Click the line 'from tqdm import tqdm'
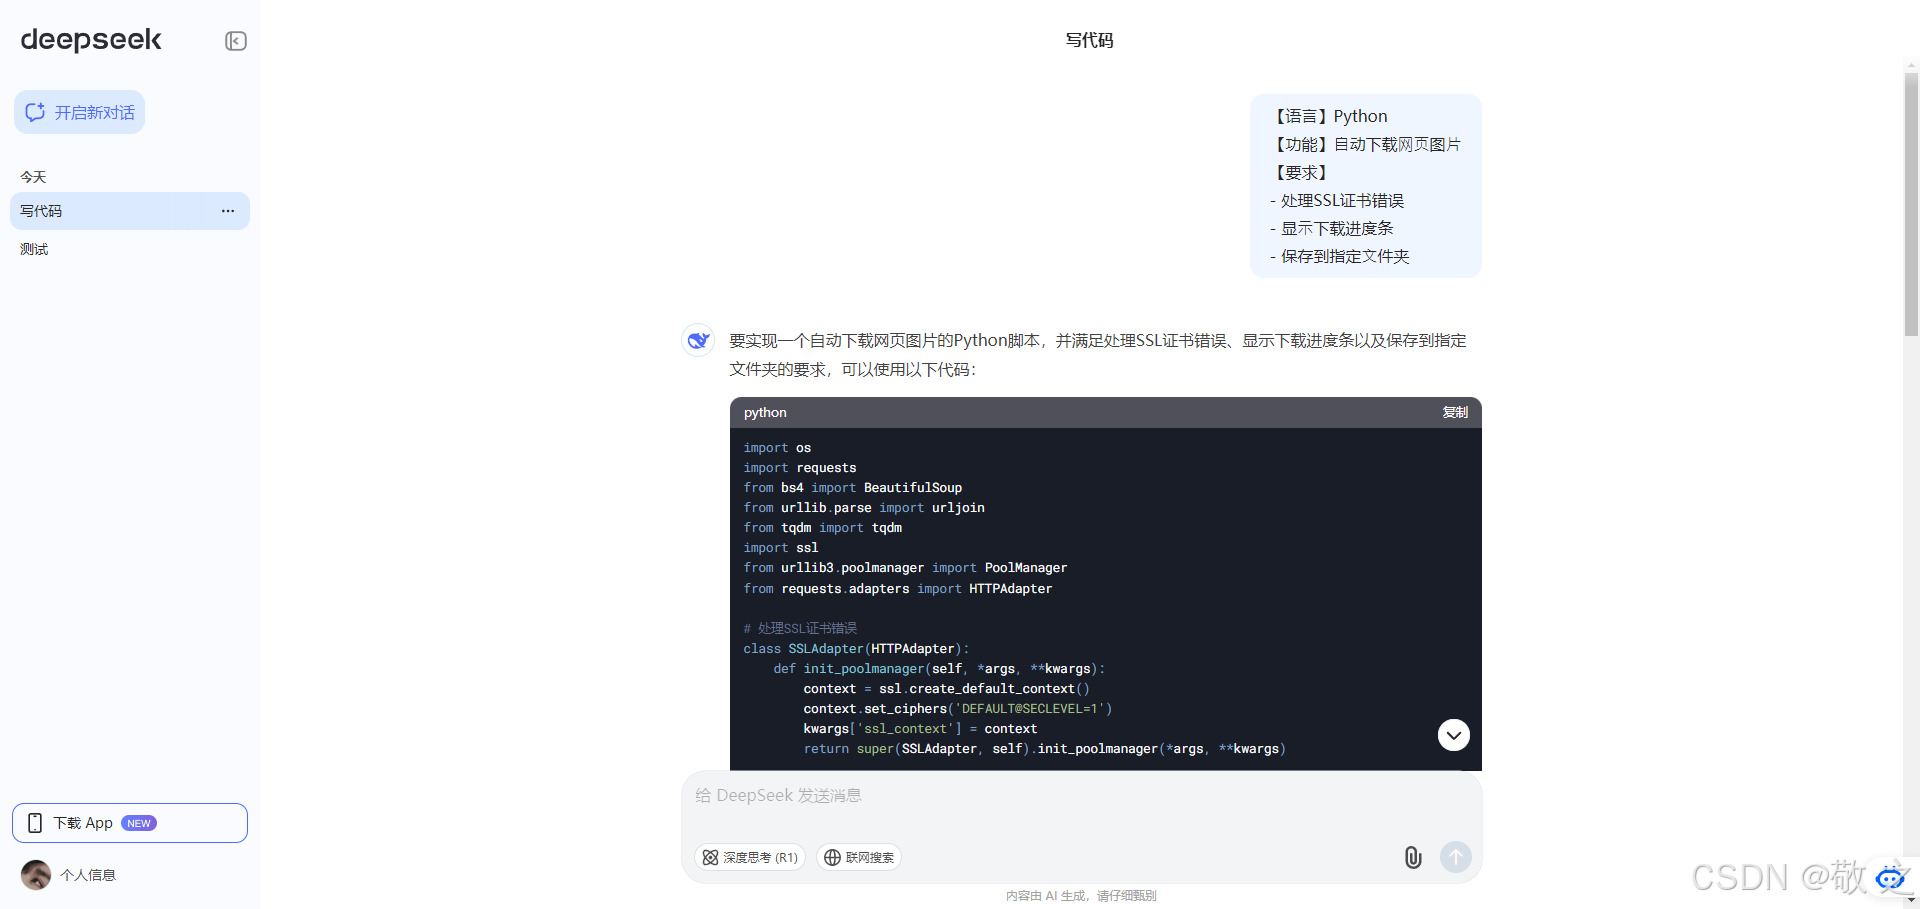Viewport: 1920px width, 909px height. pos(823,528)
